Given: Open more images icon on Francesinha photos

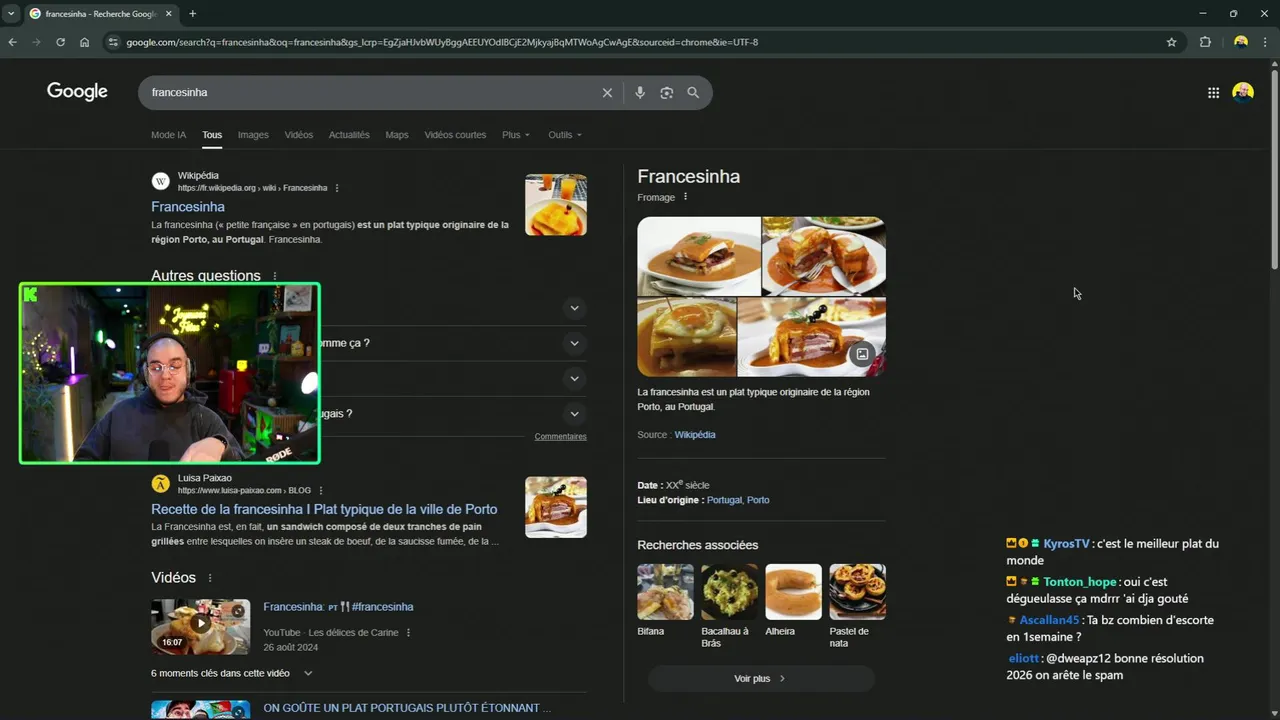Looking at the screenshot, I should [x=862, y=354].
